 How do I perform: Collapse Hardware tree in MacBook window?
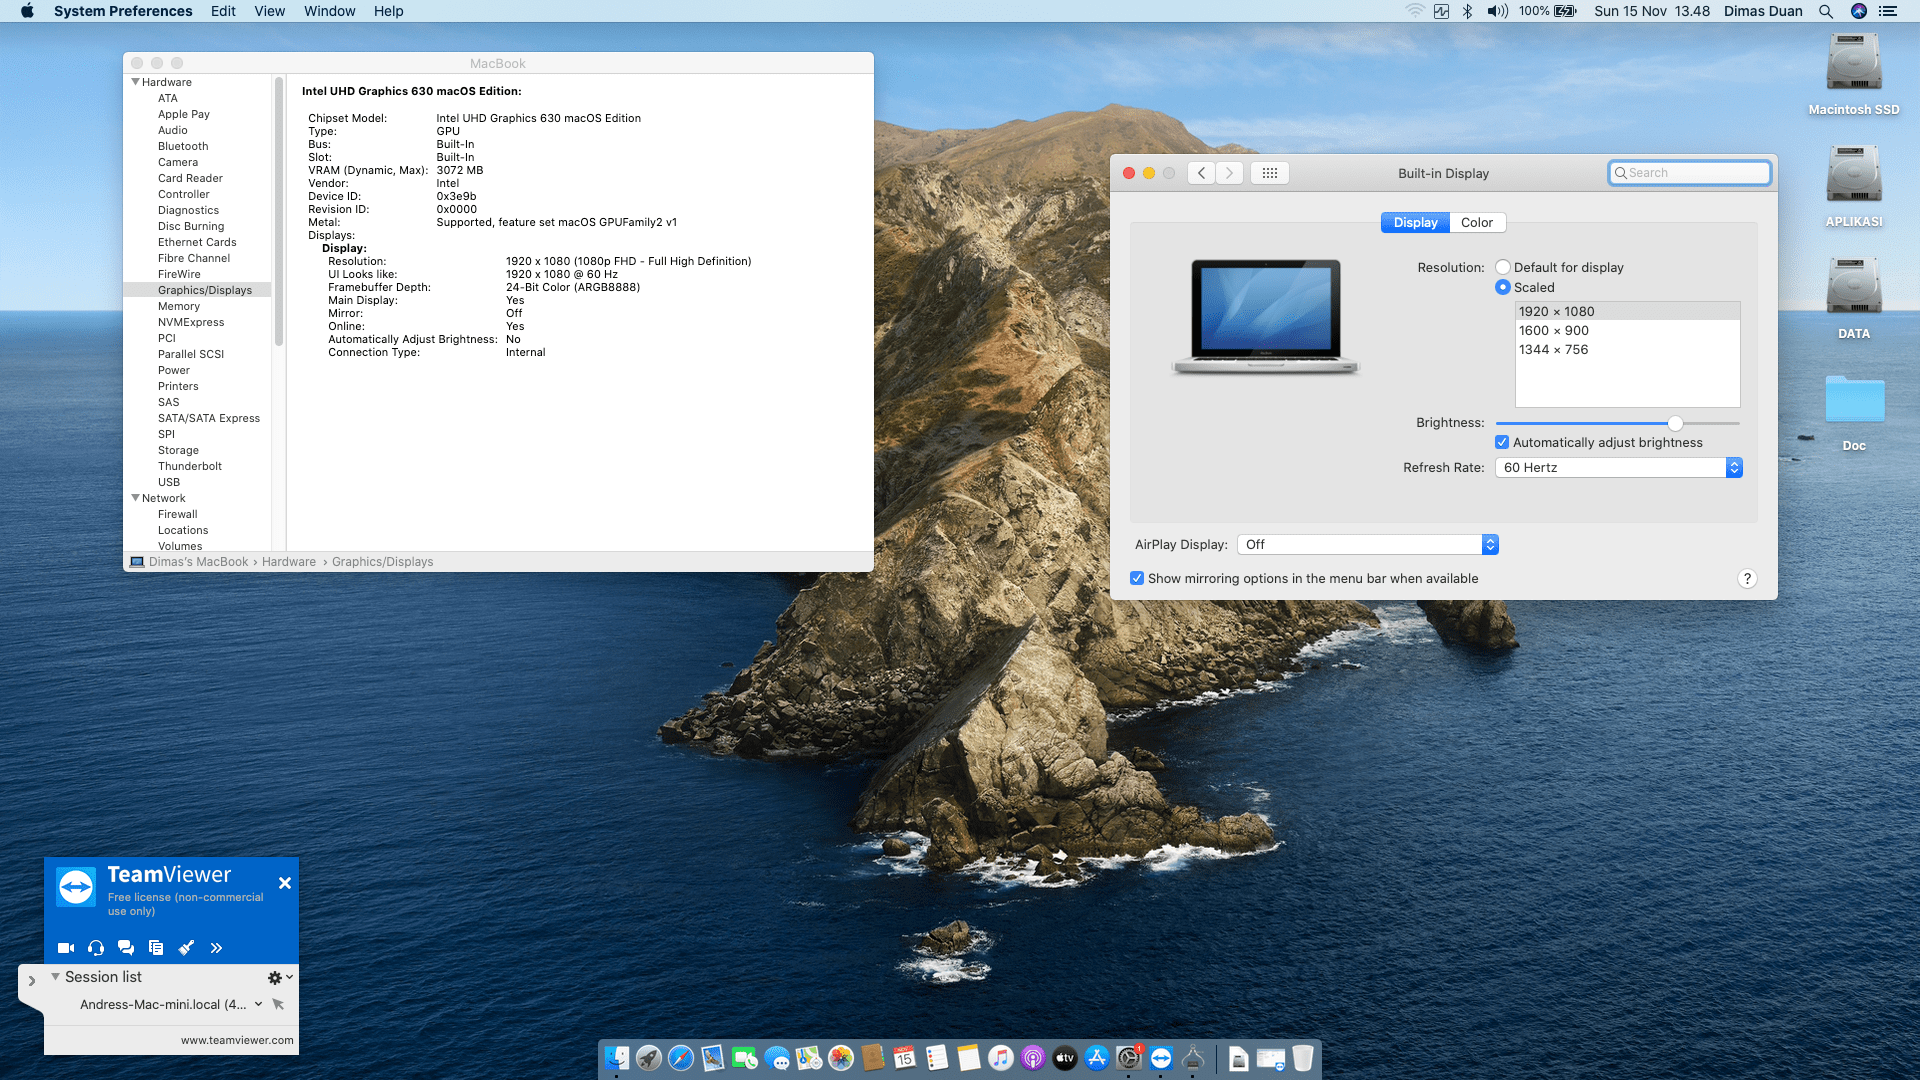point(135,82)
